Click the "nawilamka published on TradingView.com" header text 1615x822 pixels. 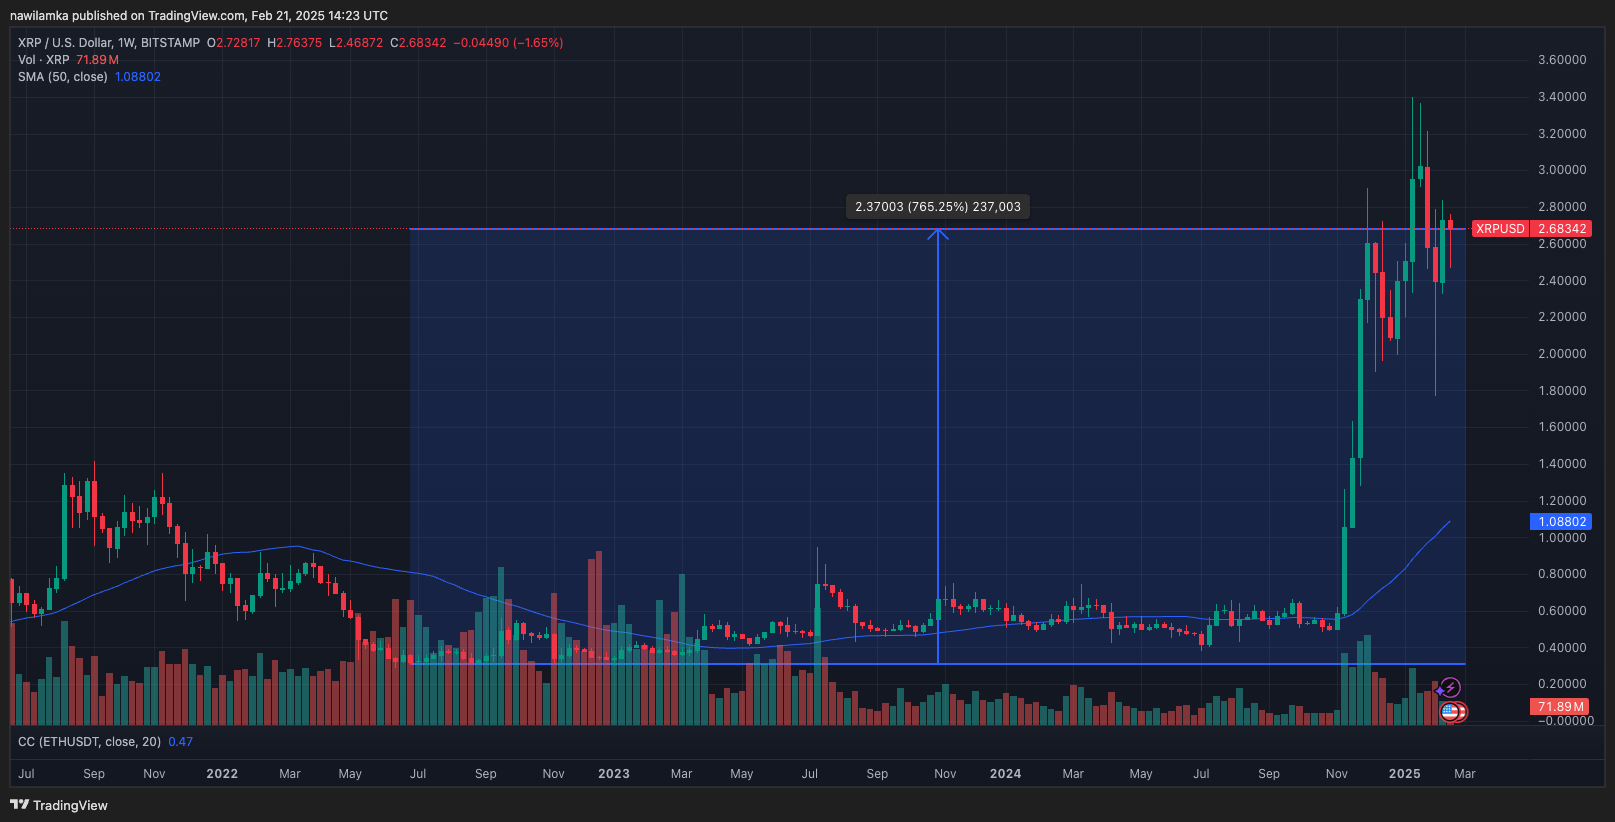(127, 16)
